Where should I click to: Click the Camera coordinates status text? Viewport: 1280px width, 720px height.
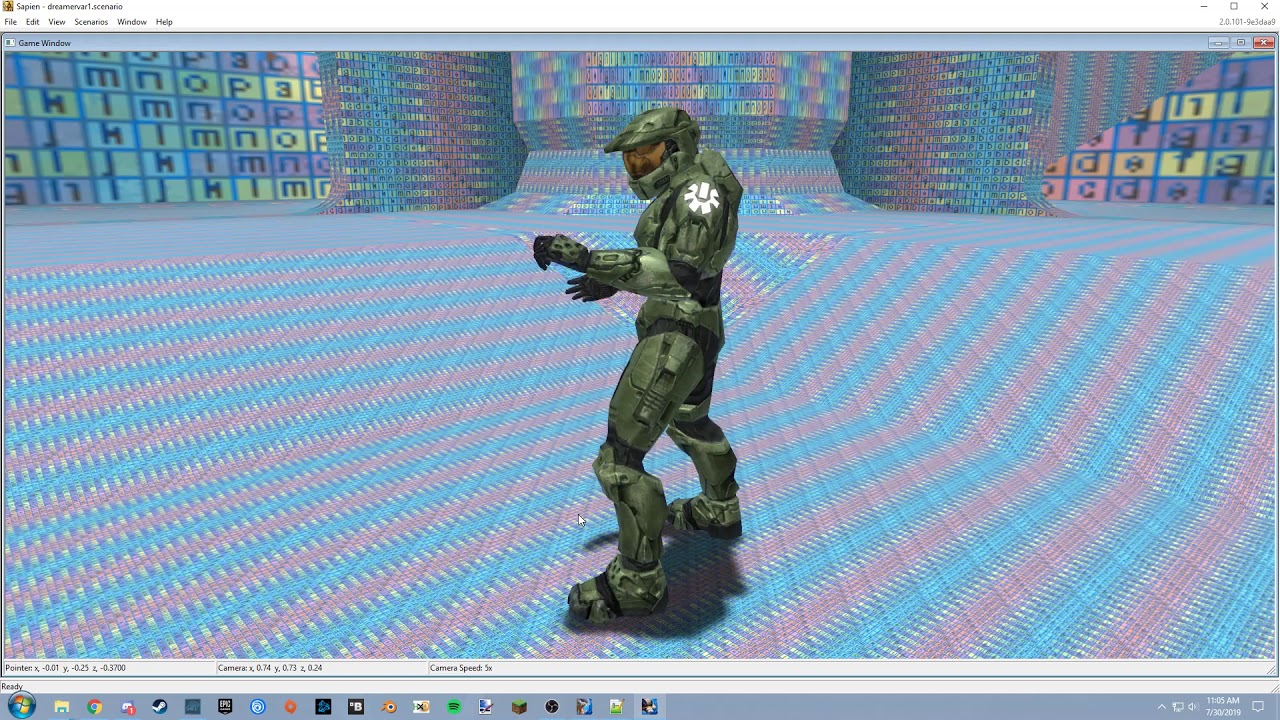[x=270, y=668]
